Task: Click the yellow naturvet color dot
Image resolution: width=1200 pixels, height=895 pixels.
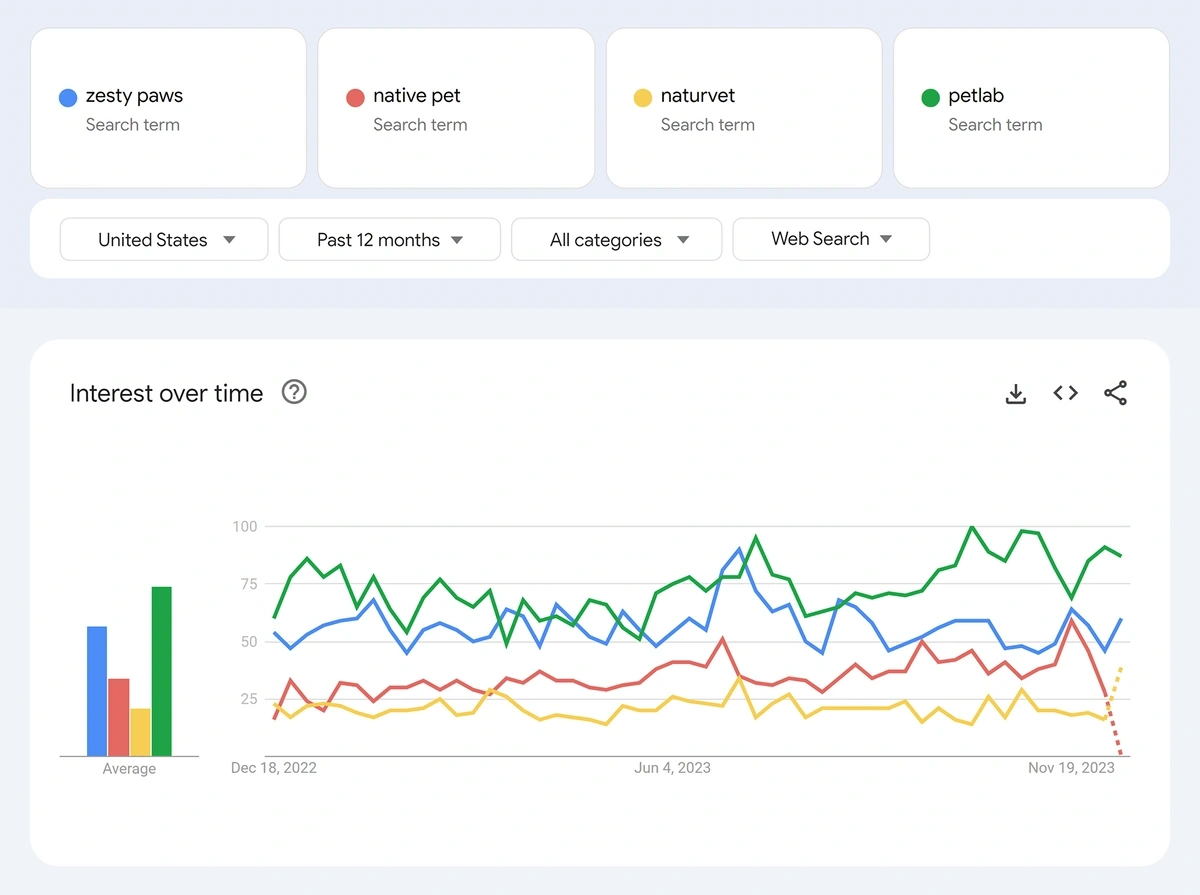Action: [643, 98]
